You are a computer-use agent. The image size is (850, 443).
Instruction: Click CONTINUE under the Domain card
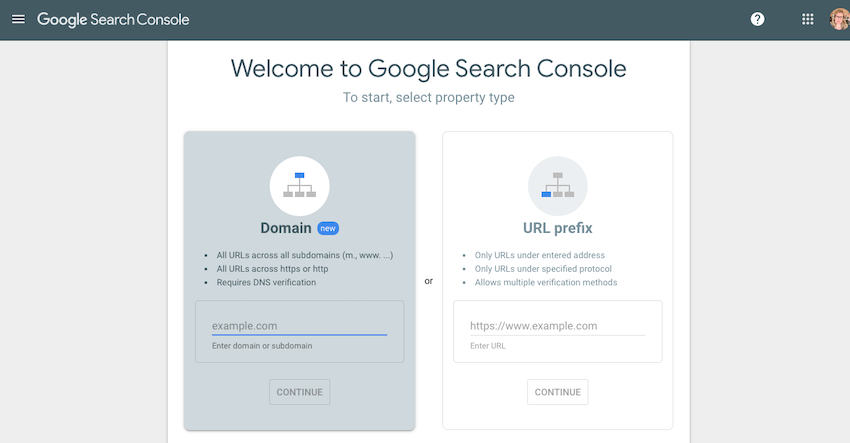point(299,392)
